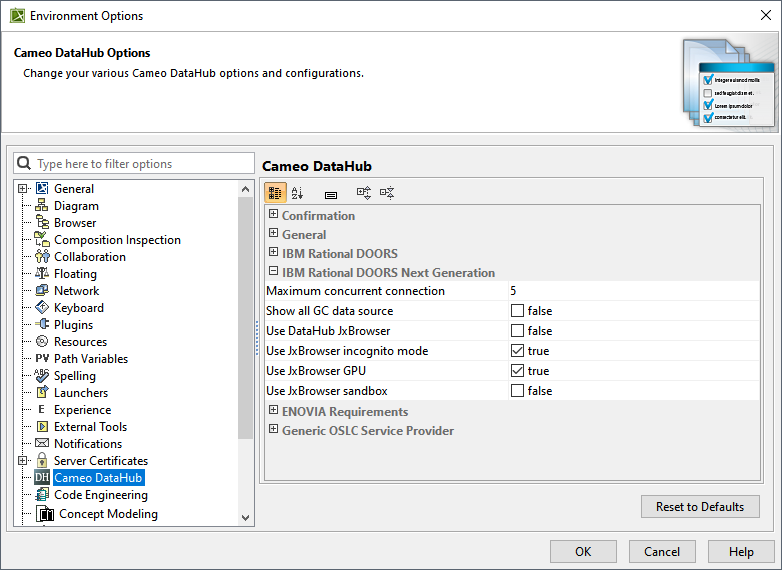Viewport: 782px width, 570px height.
Task: Collapse IBM Rational DOORS Next Generation group
Action: point(273,272)
